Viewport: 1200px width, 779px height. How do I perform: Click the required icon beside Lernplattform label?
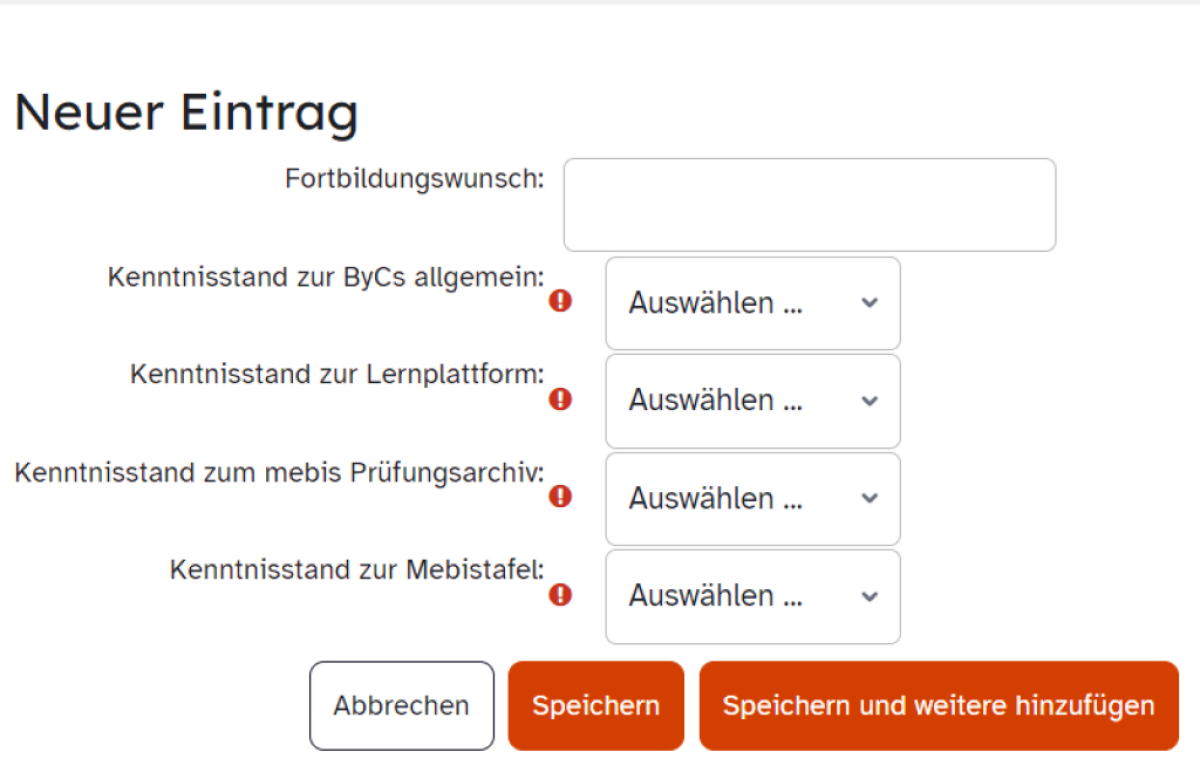(x=560, y=399)
